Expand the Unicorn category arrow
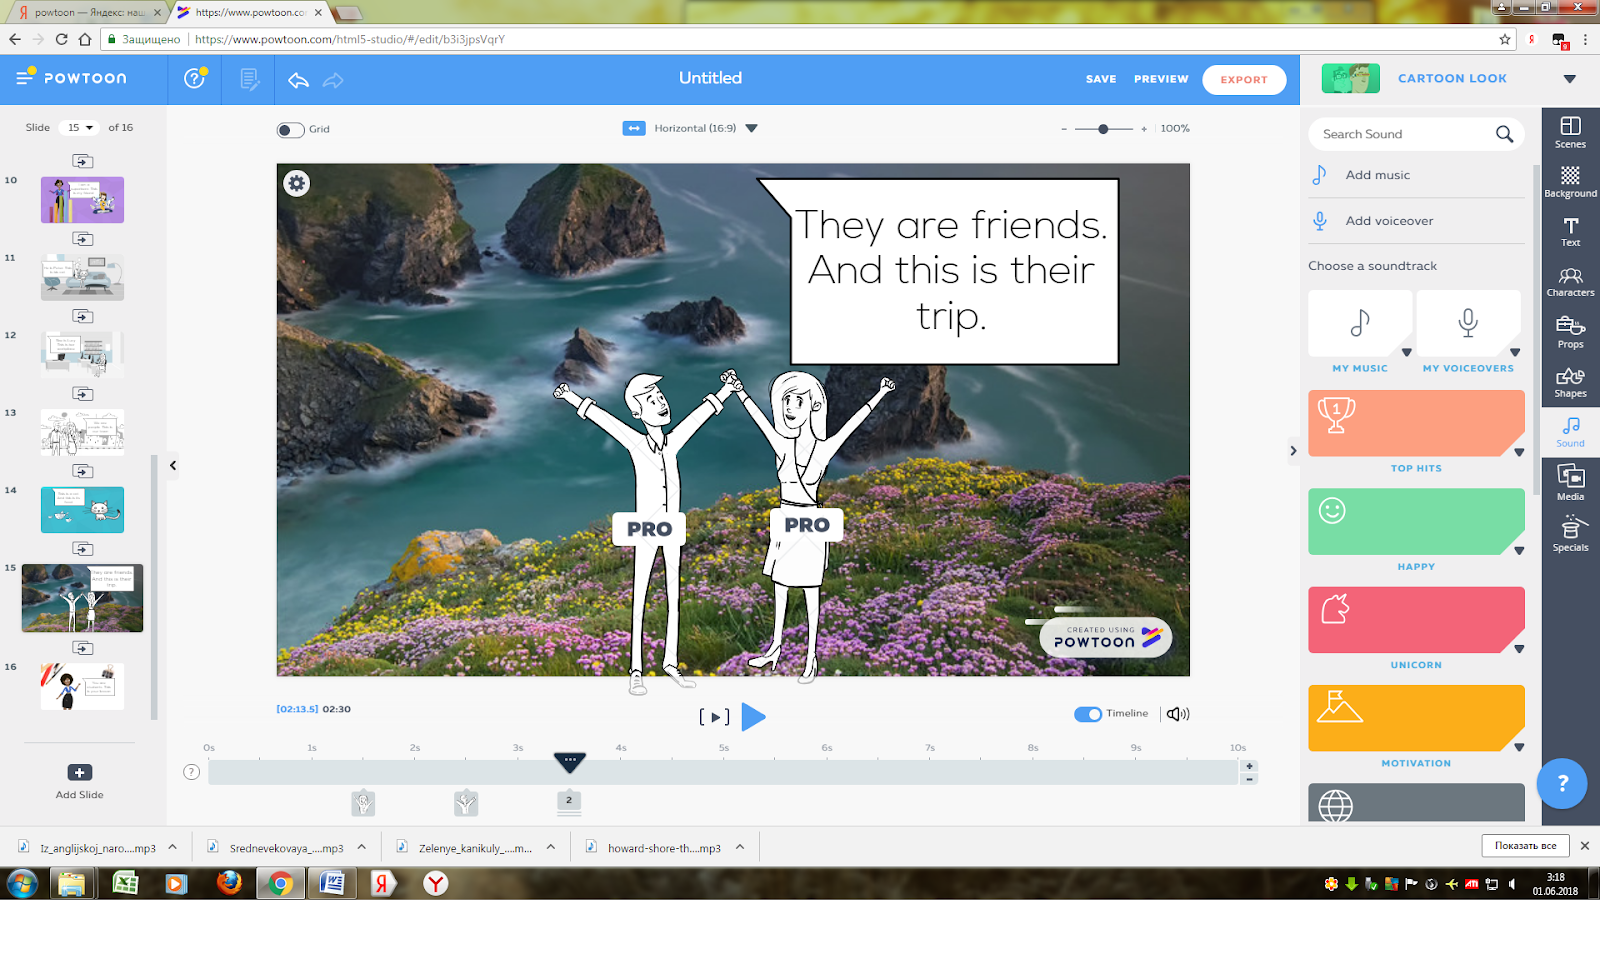Screen dimensions: 1600x974 (1519, 649)
